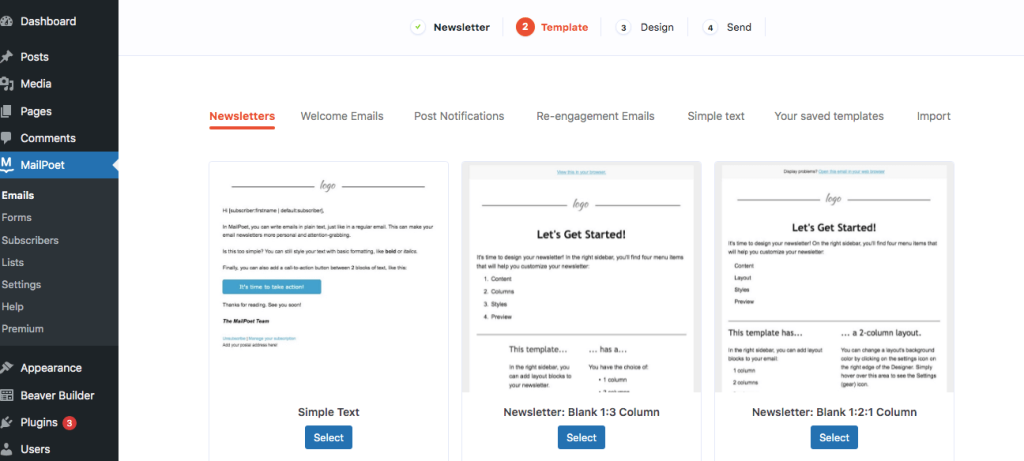Click the Media library icon

point(7,84)
